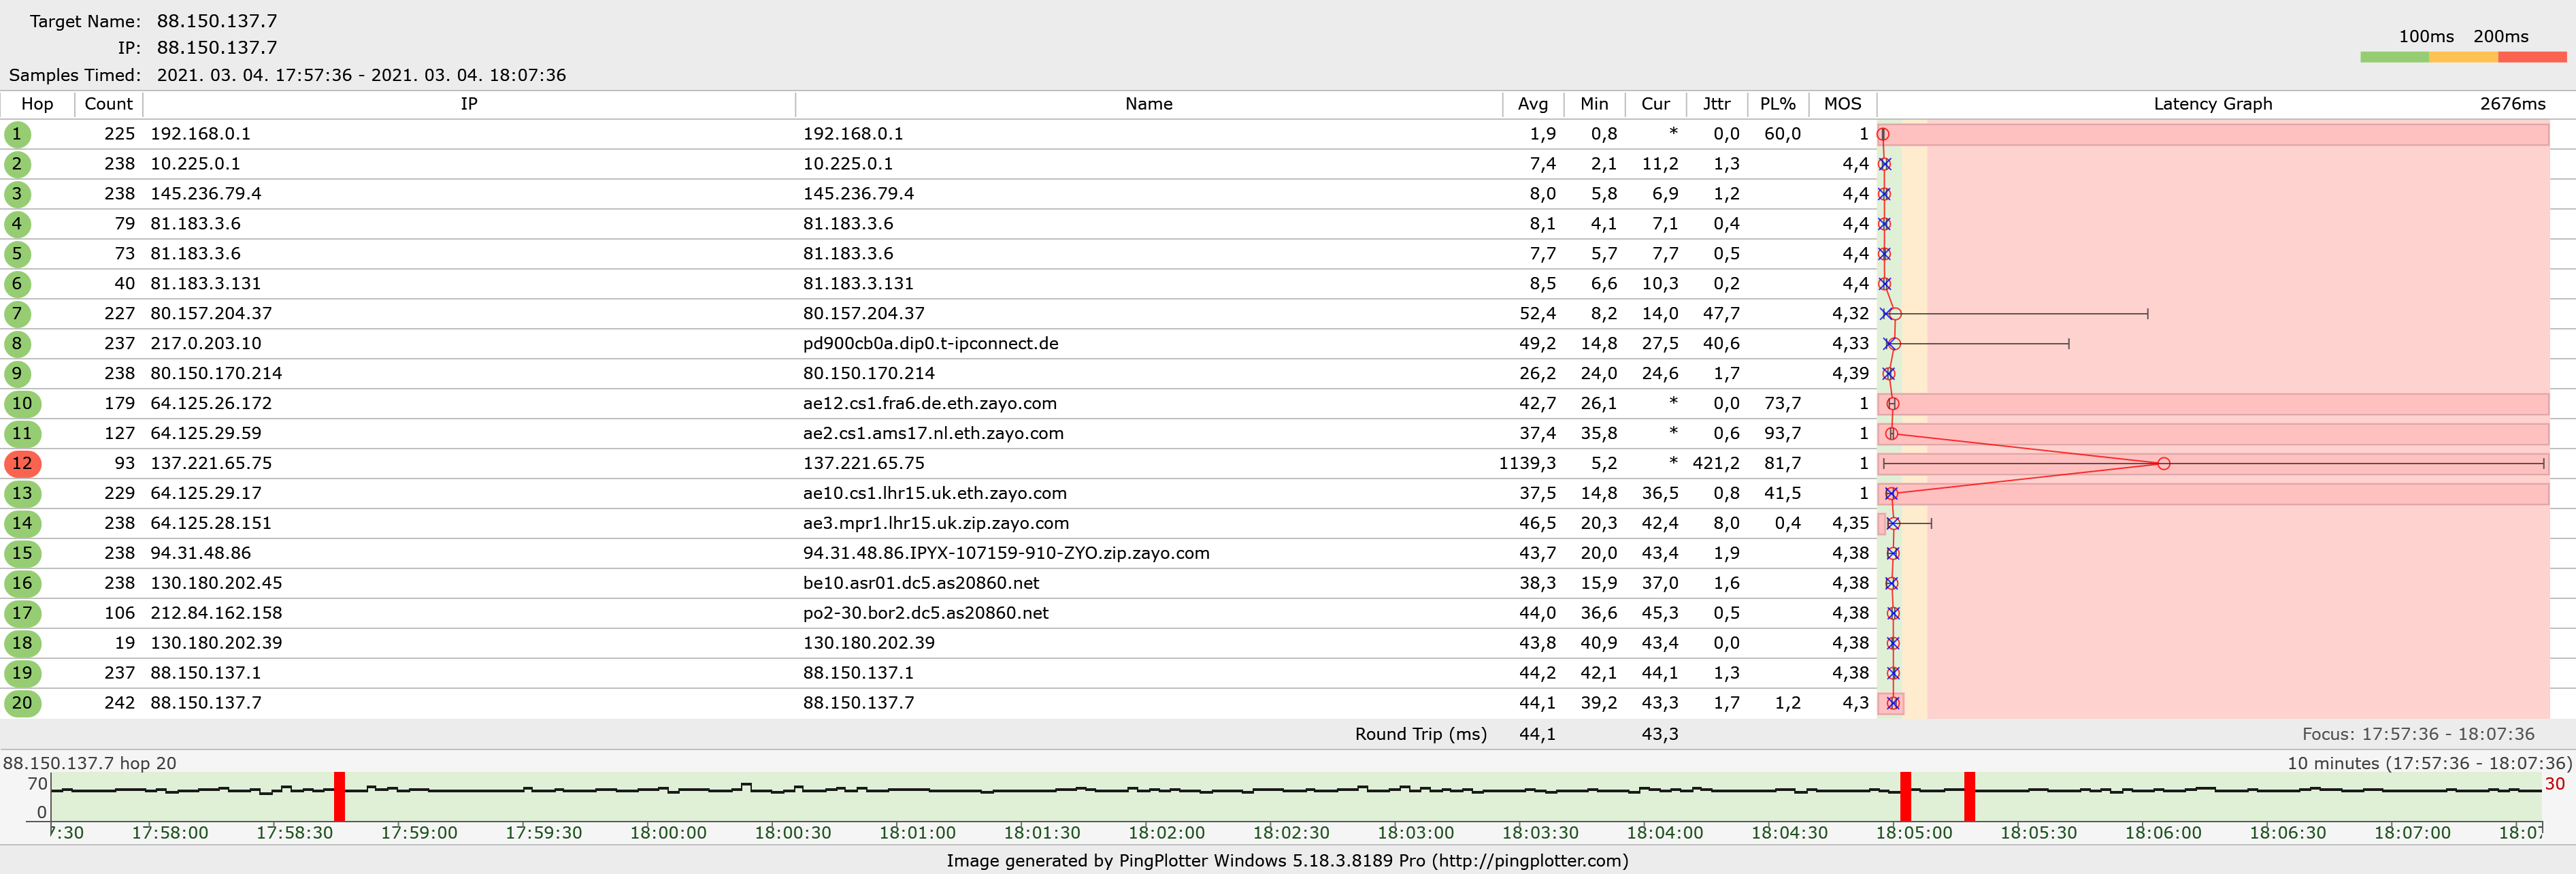The height and width of the screenshot is (874, 2576).
Task: Sort by the Hop column header
Action: coord(37,104)
